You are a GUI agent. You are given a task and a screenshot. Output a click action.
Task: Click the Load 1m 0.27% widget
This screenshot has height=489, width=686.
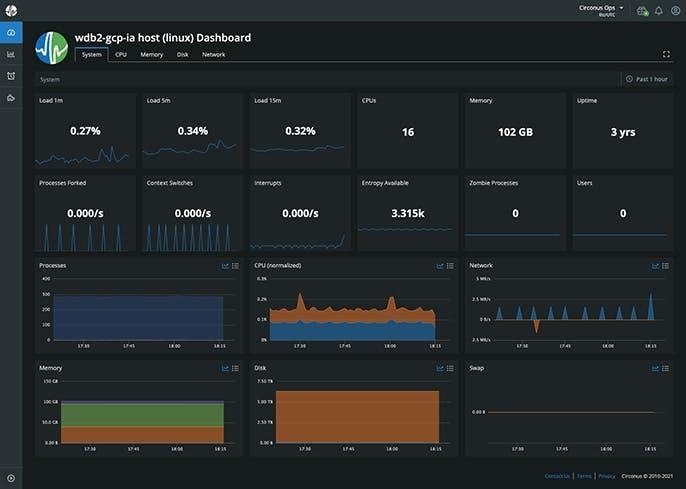coord(85,130)
